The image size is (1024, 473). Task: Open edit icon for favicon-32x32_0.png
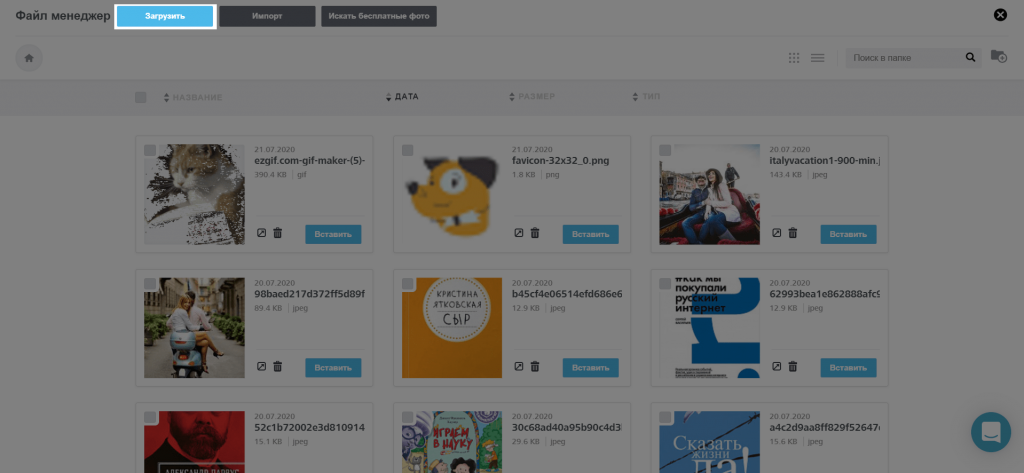519,233
